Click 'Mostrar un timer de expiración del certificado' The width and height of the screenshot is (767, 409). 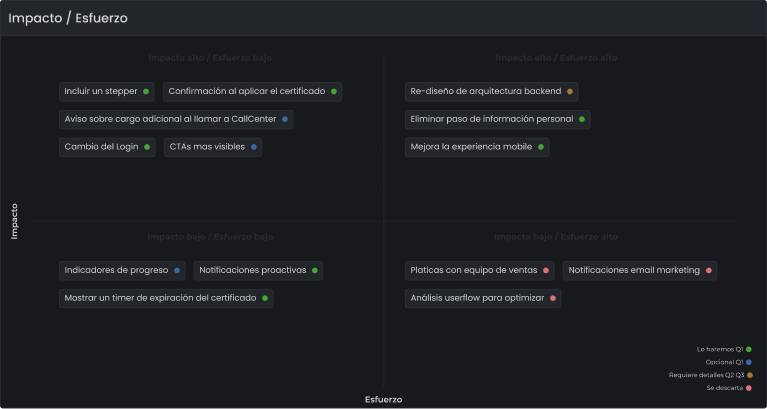coord(166,298)
